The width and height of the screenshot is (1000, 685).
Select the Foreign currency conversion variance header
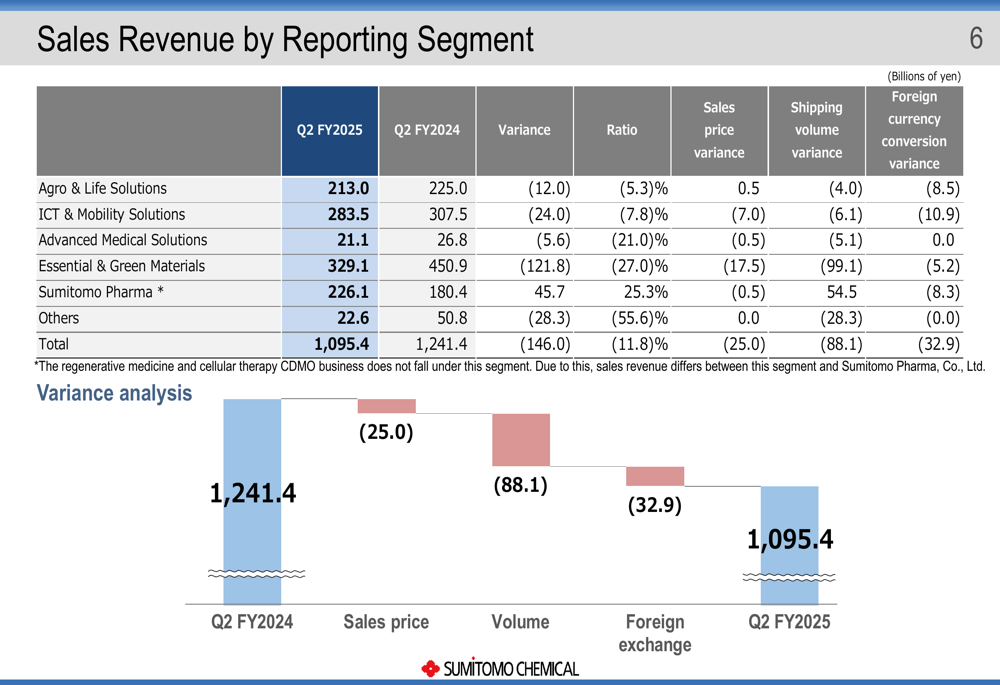913,130
